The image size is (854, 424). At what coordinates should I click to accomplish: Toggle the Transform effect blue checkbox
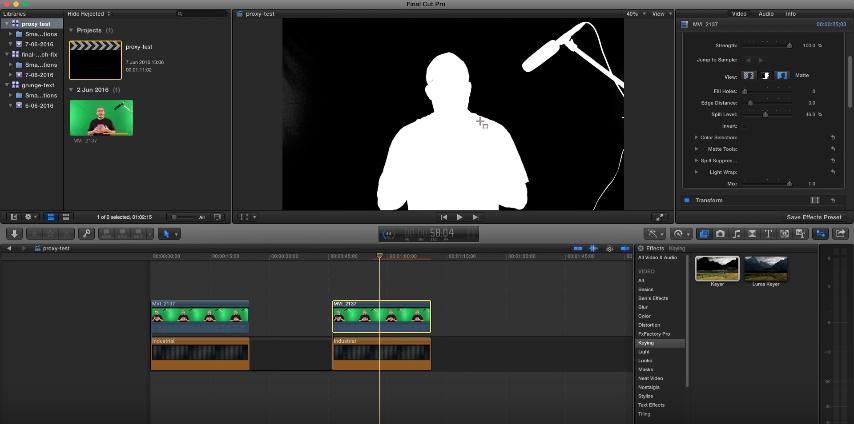pyautogui.click(x=687, y=201)
